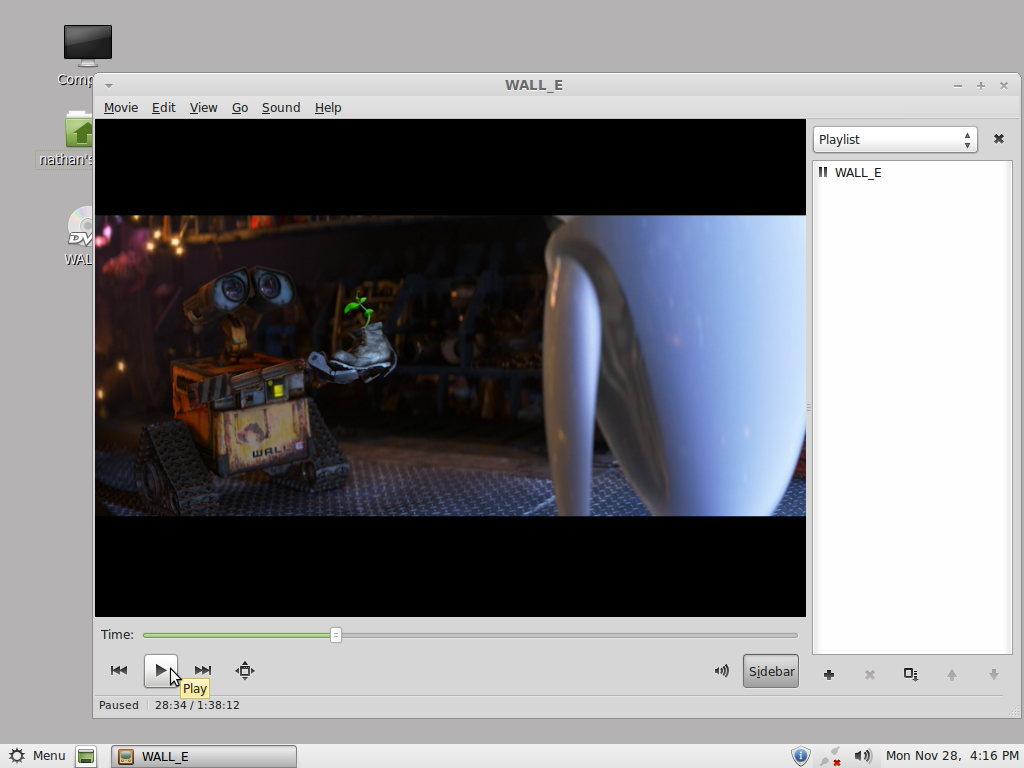This screenshot has width=1024, height=768.
Task: Click the system tray volume icon
Action: pos(863,756)
